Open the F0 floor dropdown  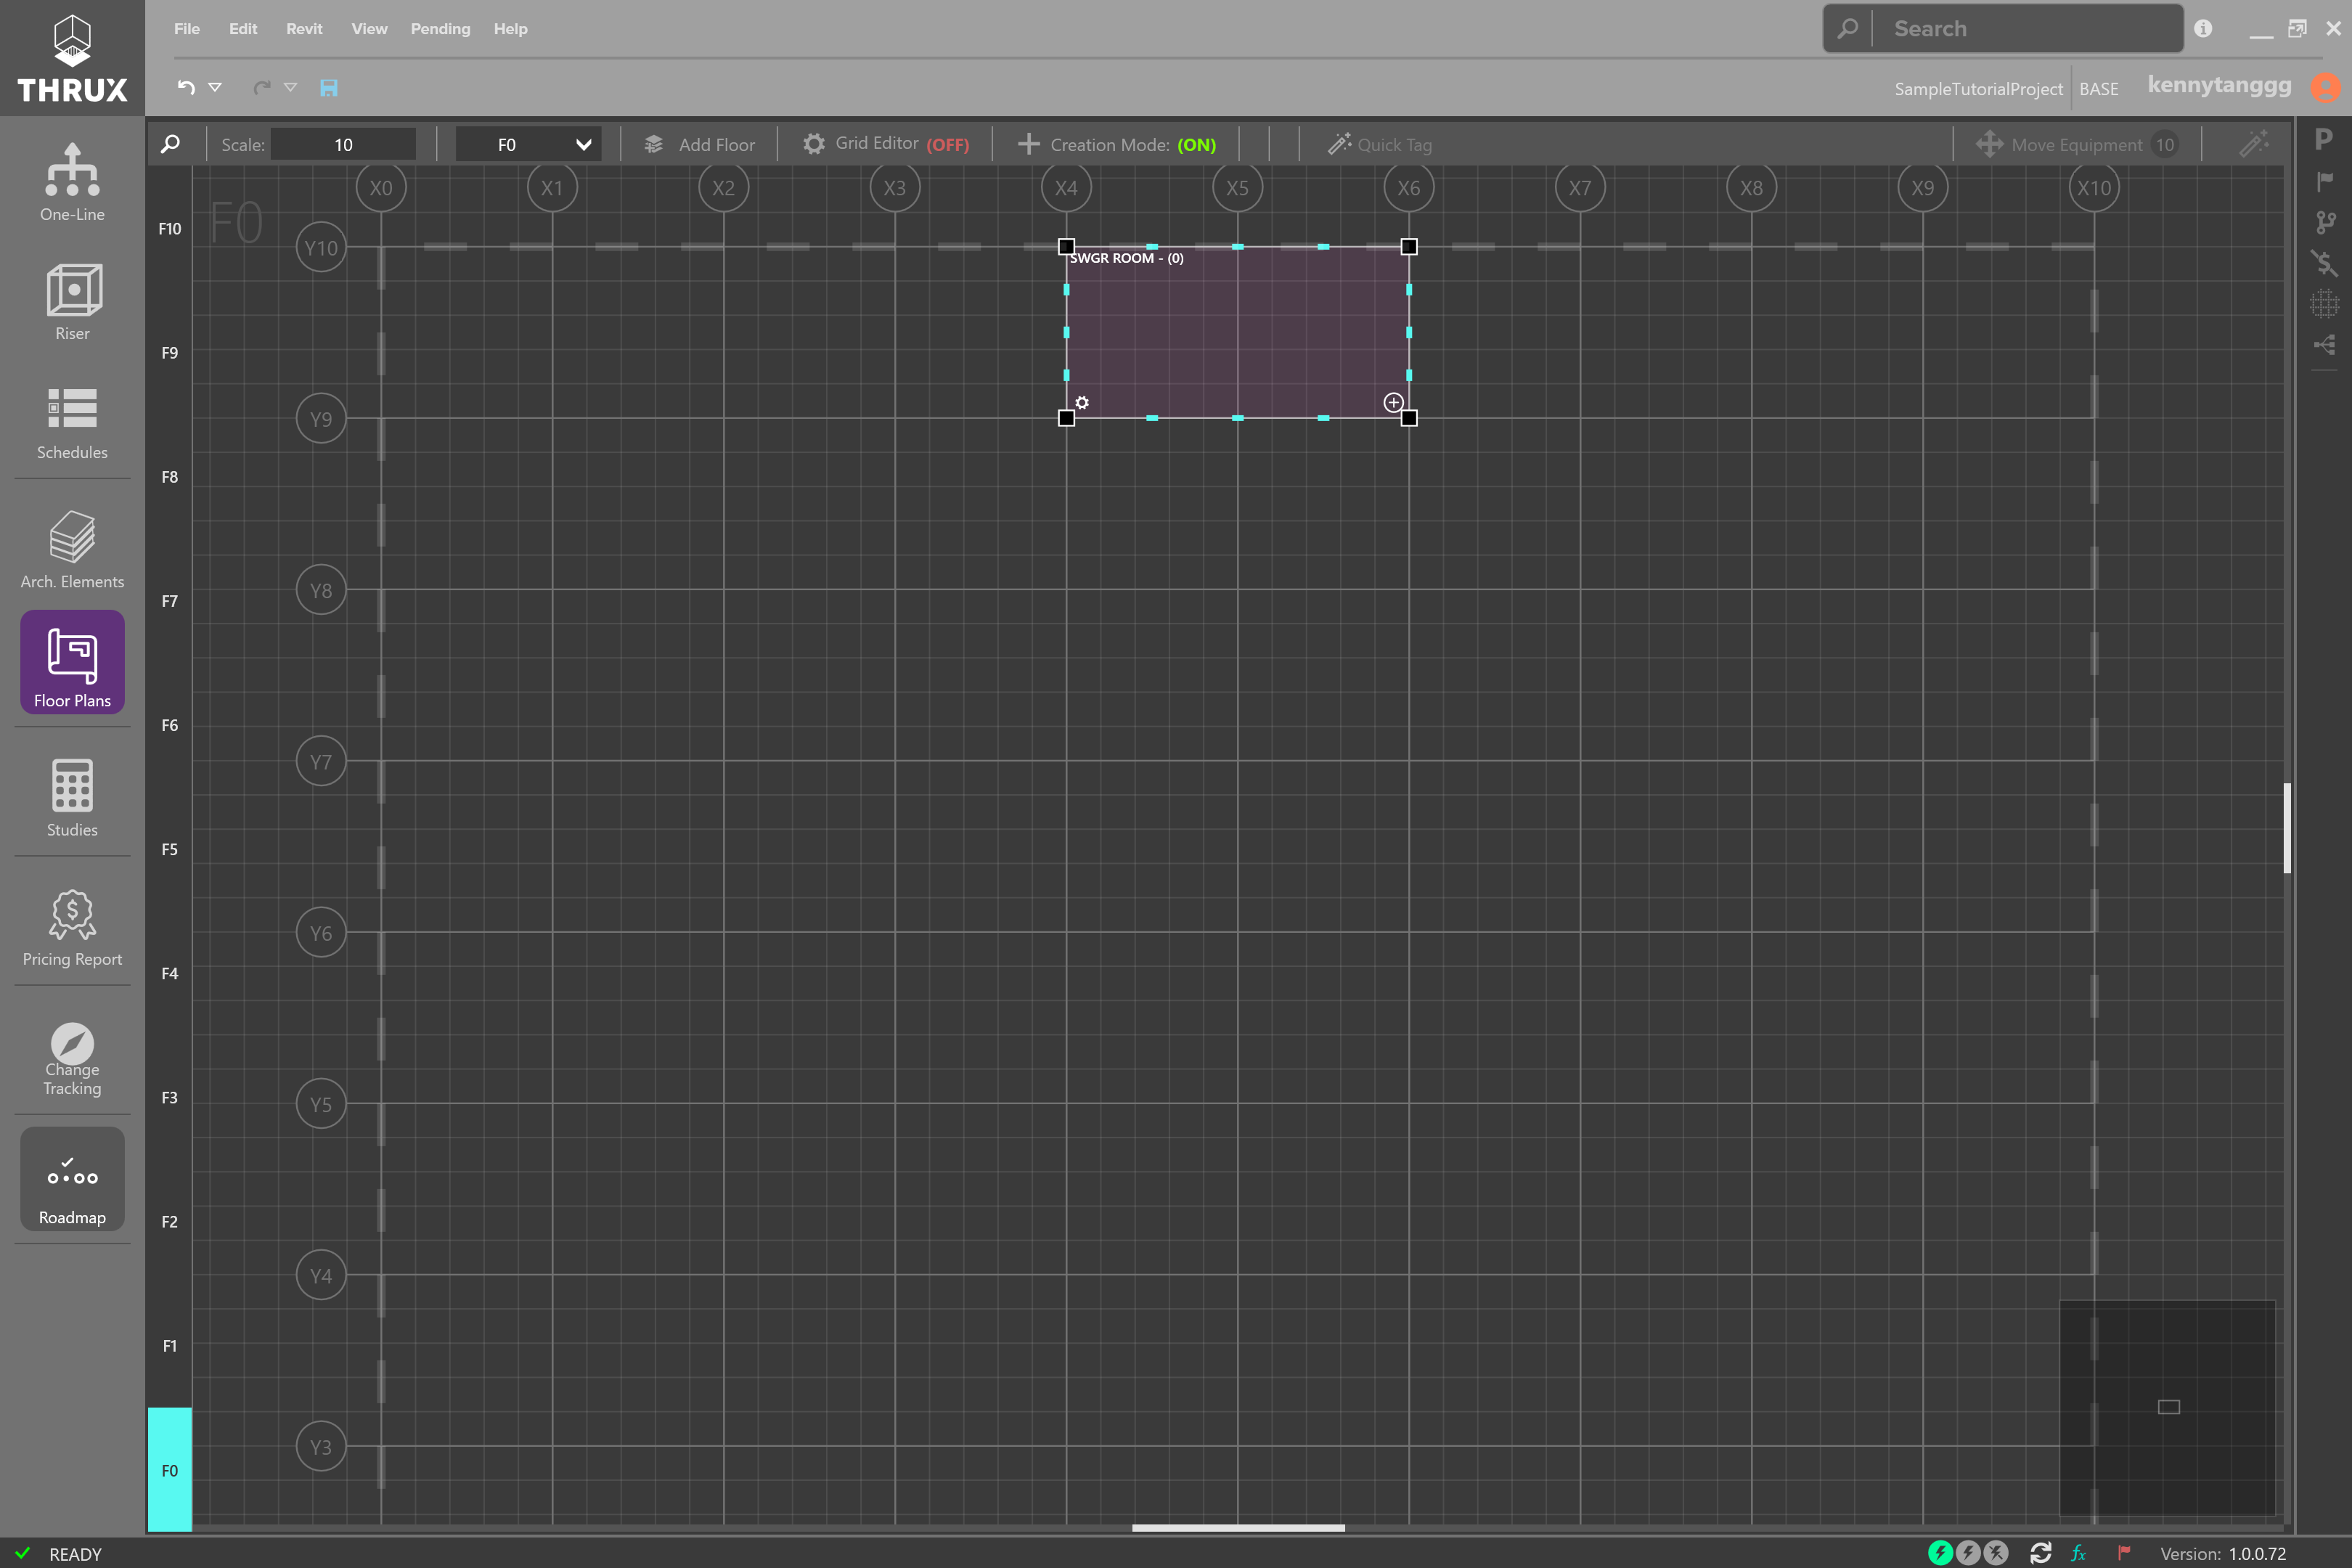(x=528, y=144)
